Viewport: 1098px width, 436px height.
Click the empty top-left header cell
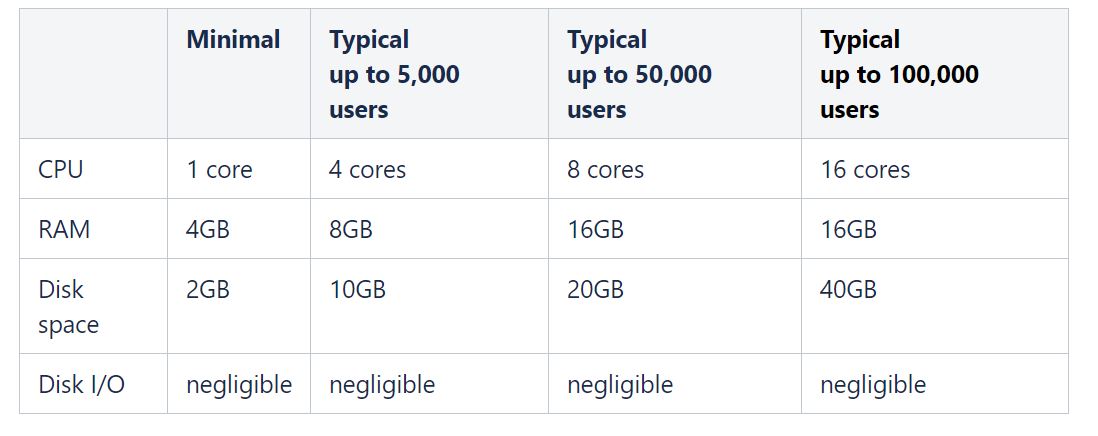(x=93, y=73)
